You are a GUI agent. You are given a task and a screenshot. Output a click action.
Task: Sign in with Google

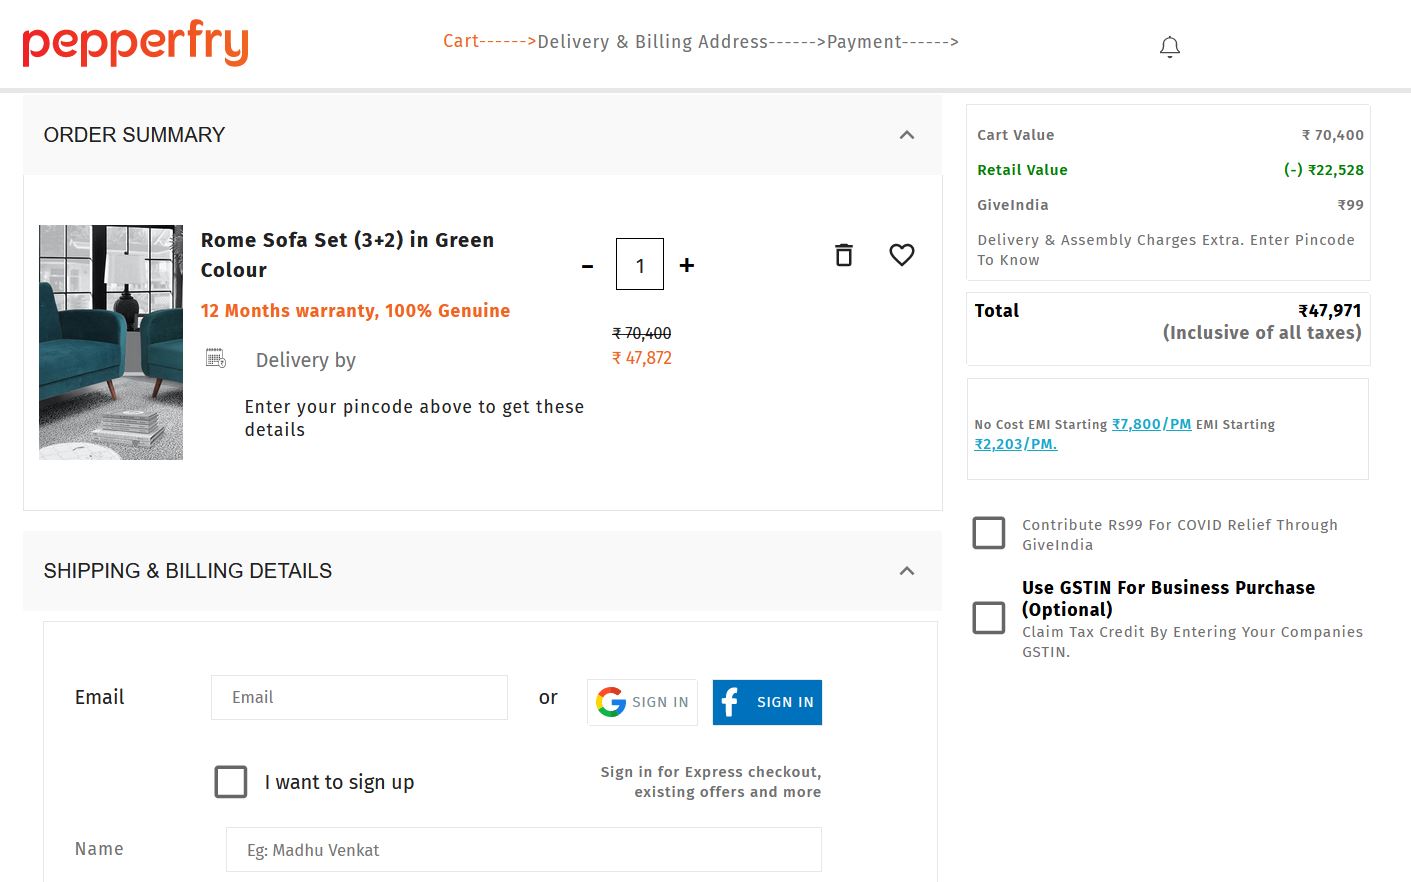pyautogui.click(x=642, y=702)
